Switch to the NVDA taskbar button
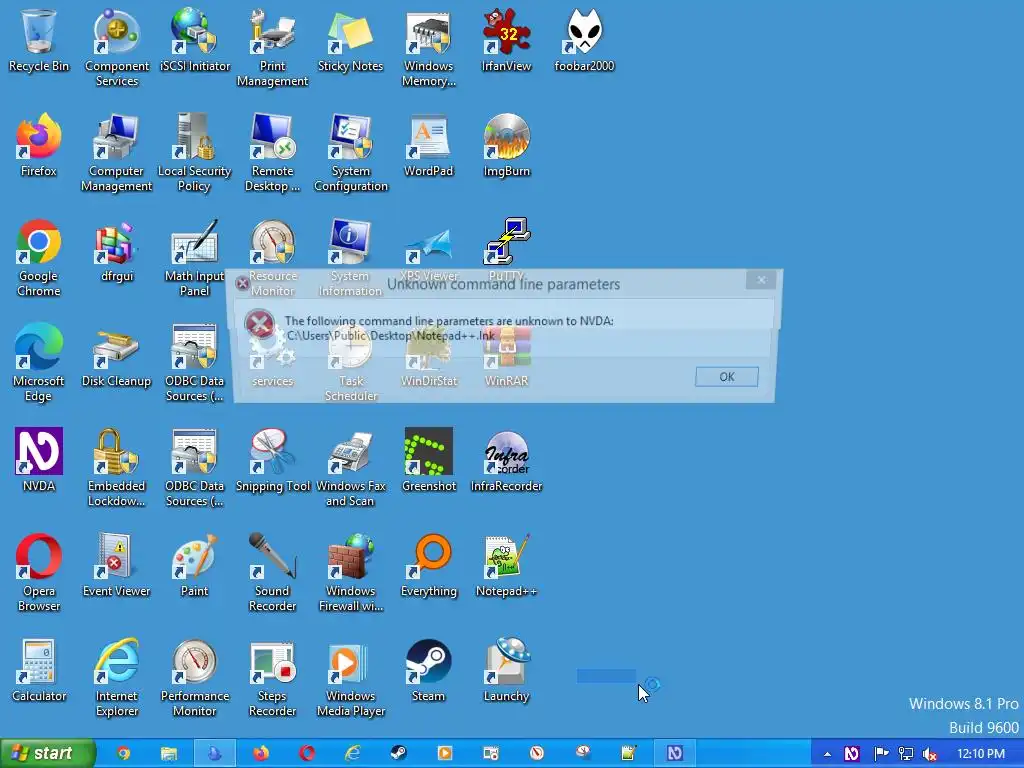 pos(675,754)
